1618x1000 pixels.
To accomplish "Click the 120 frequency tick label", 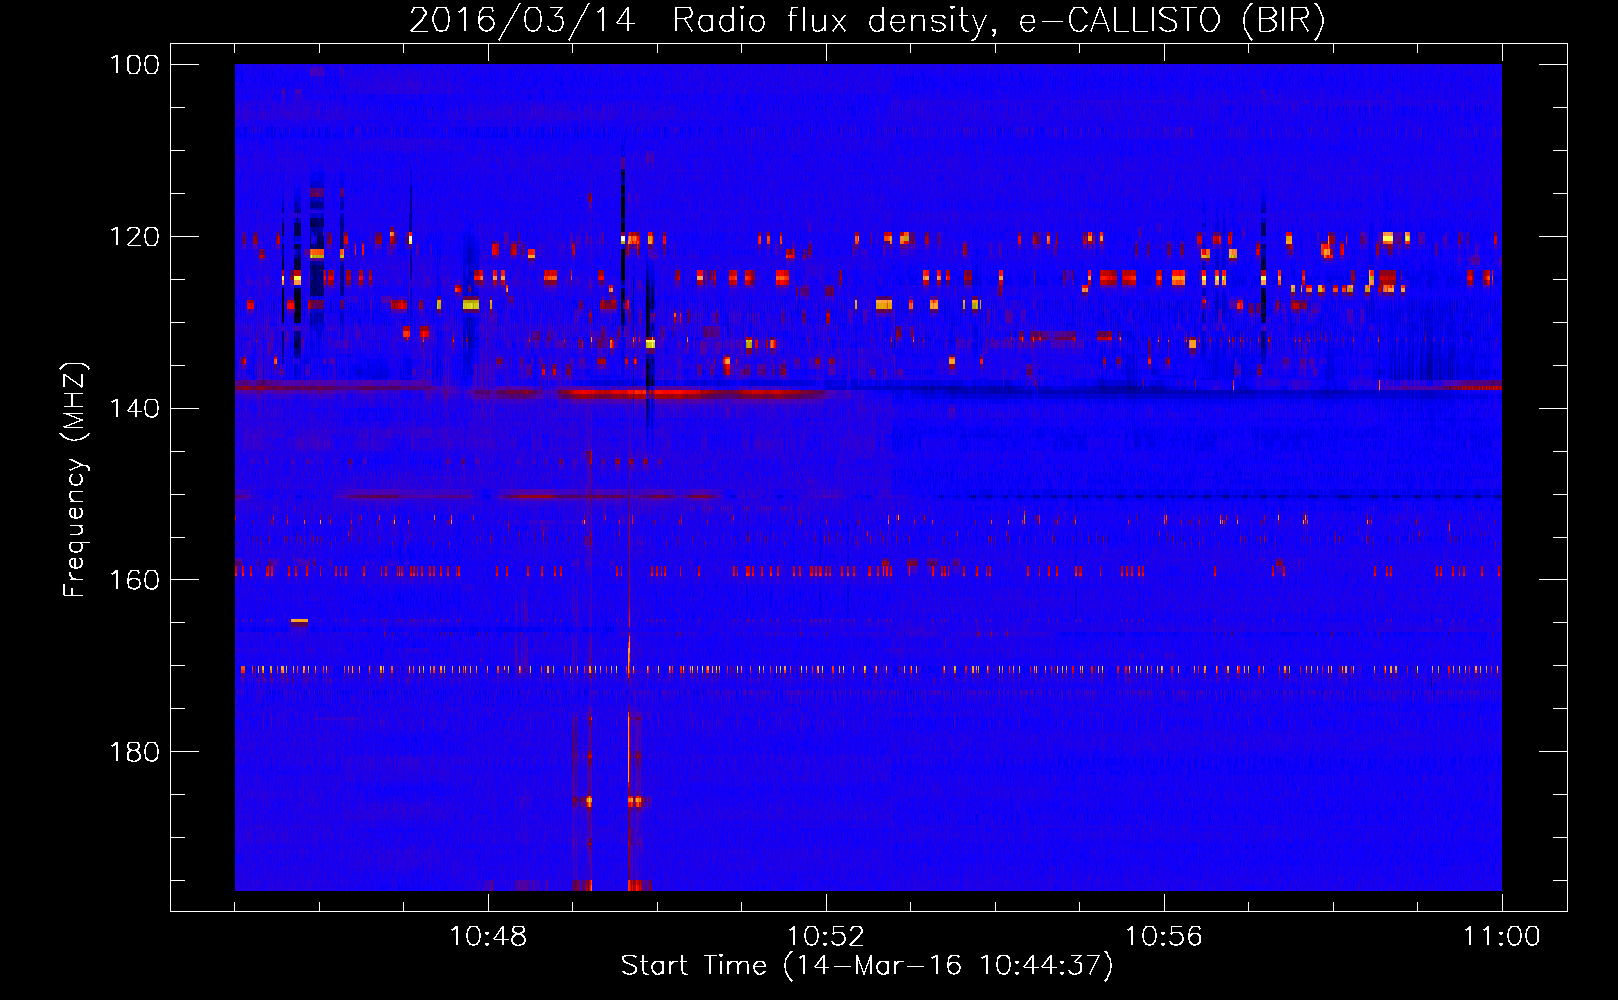I will pyautogui.click(x=135, y=237).
